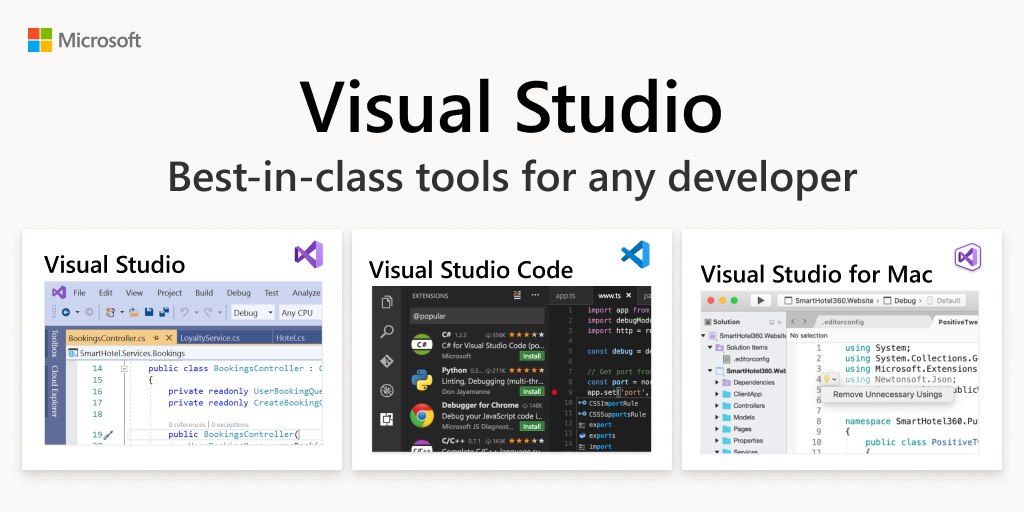Click the forward arrow in the Mac editor navigation
Screen dimensions: 1024x512
(805, 321)
